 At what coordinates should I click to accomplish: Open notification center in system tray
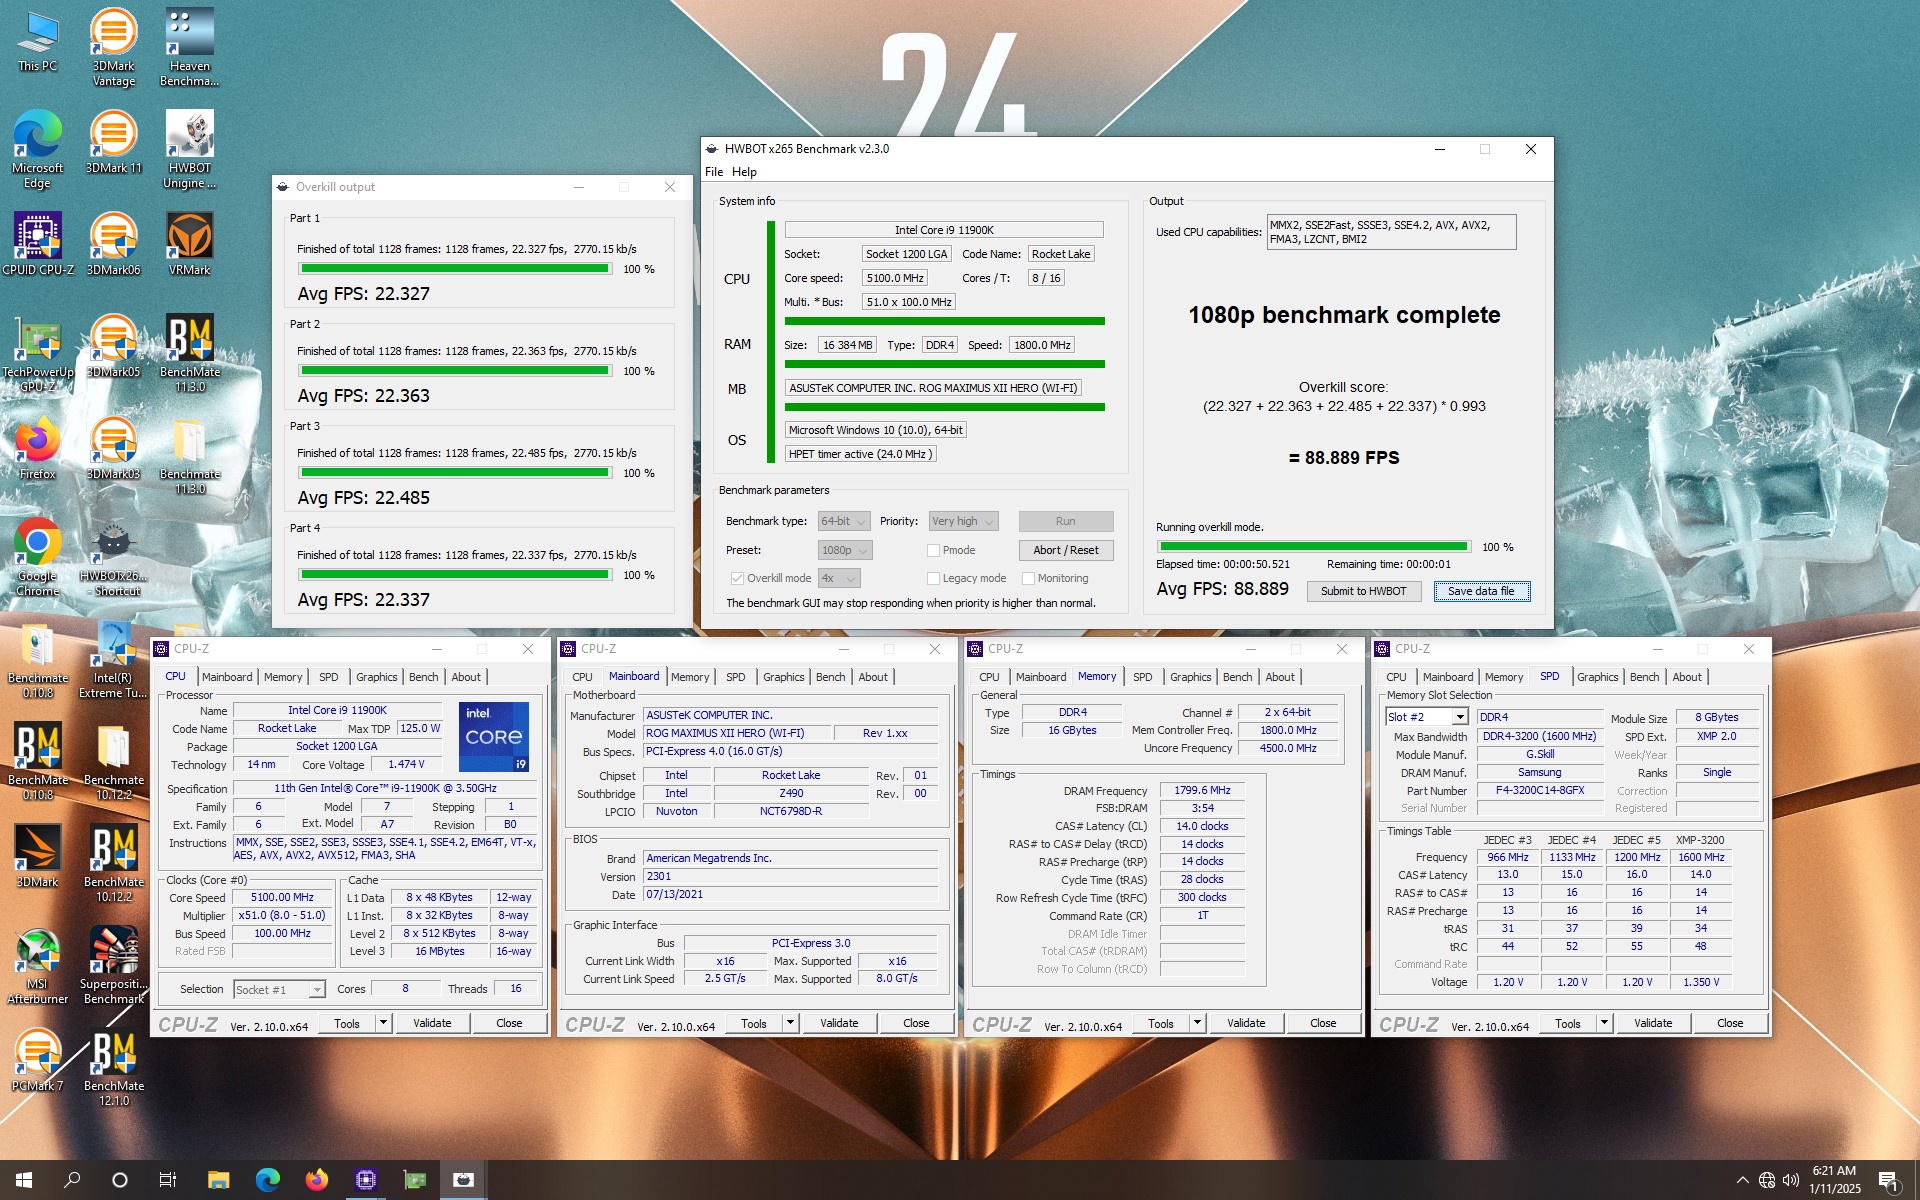[x=1888, y=1180]
